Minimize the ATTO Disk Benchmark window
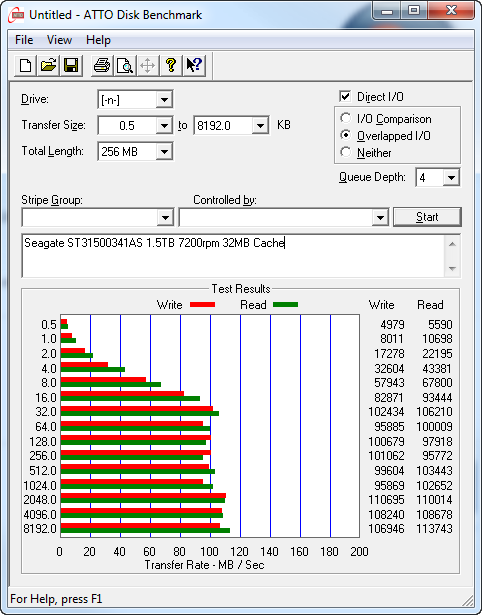The width and height of the screenshot is (482, 615). [387, 11]
